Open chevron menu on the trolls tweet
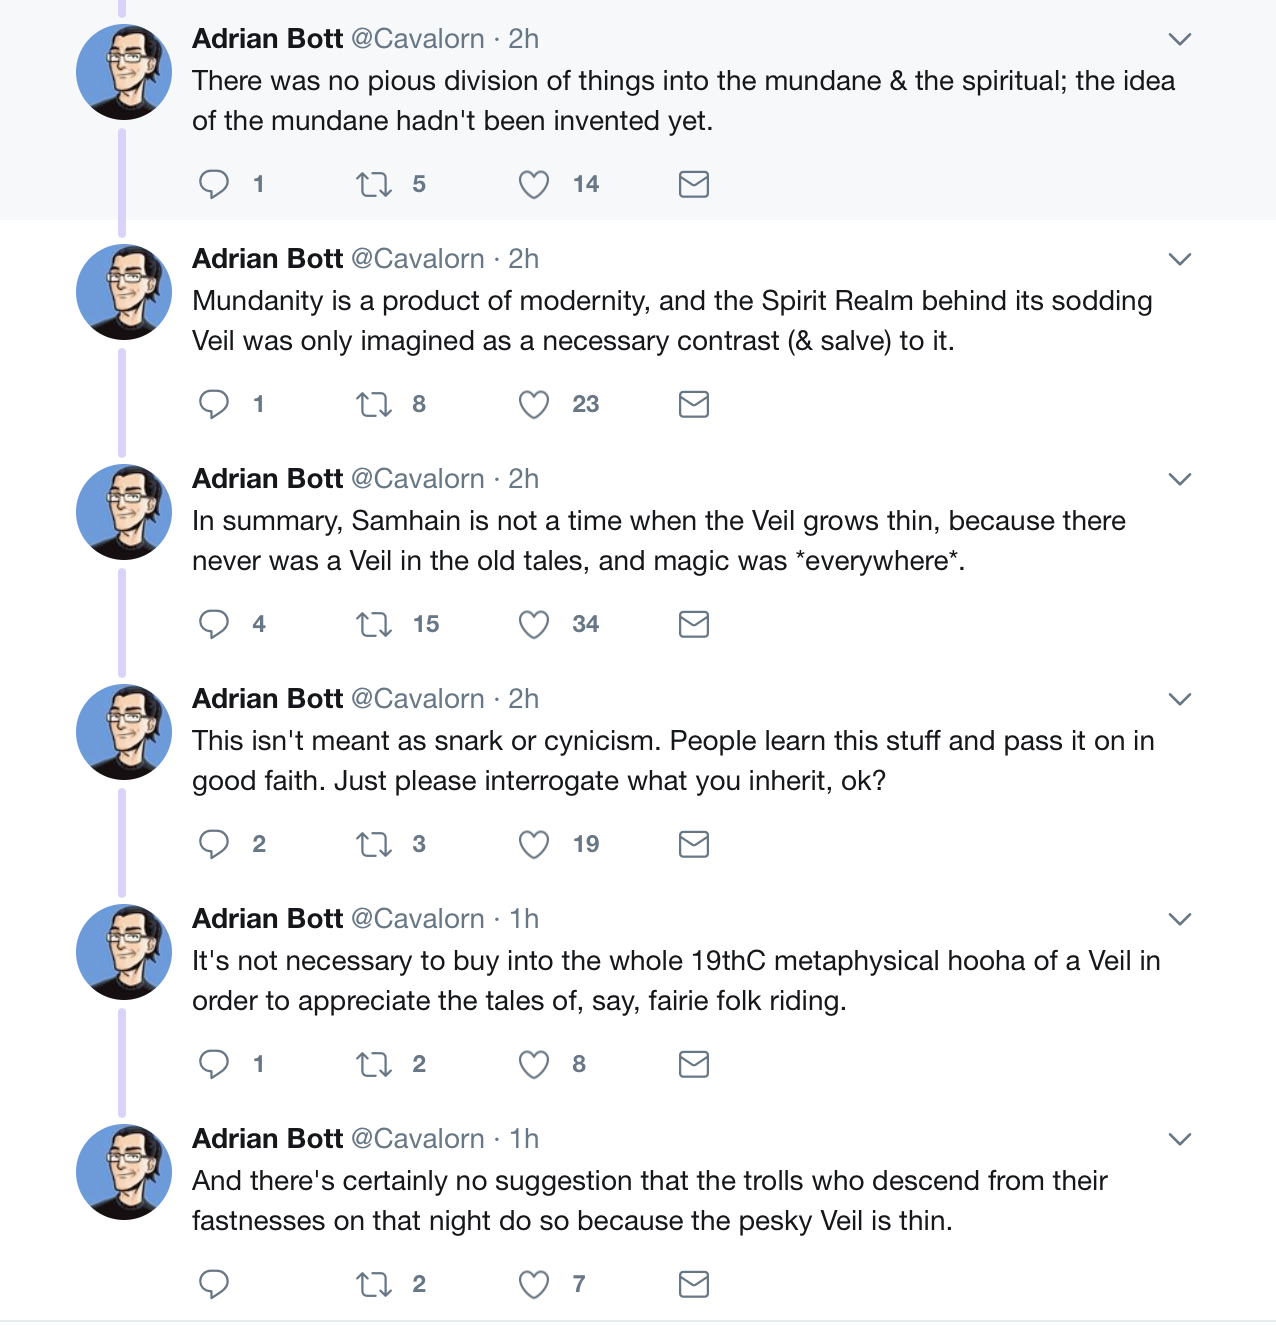The image size is (1276, 1326). coord(1180,1140)
